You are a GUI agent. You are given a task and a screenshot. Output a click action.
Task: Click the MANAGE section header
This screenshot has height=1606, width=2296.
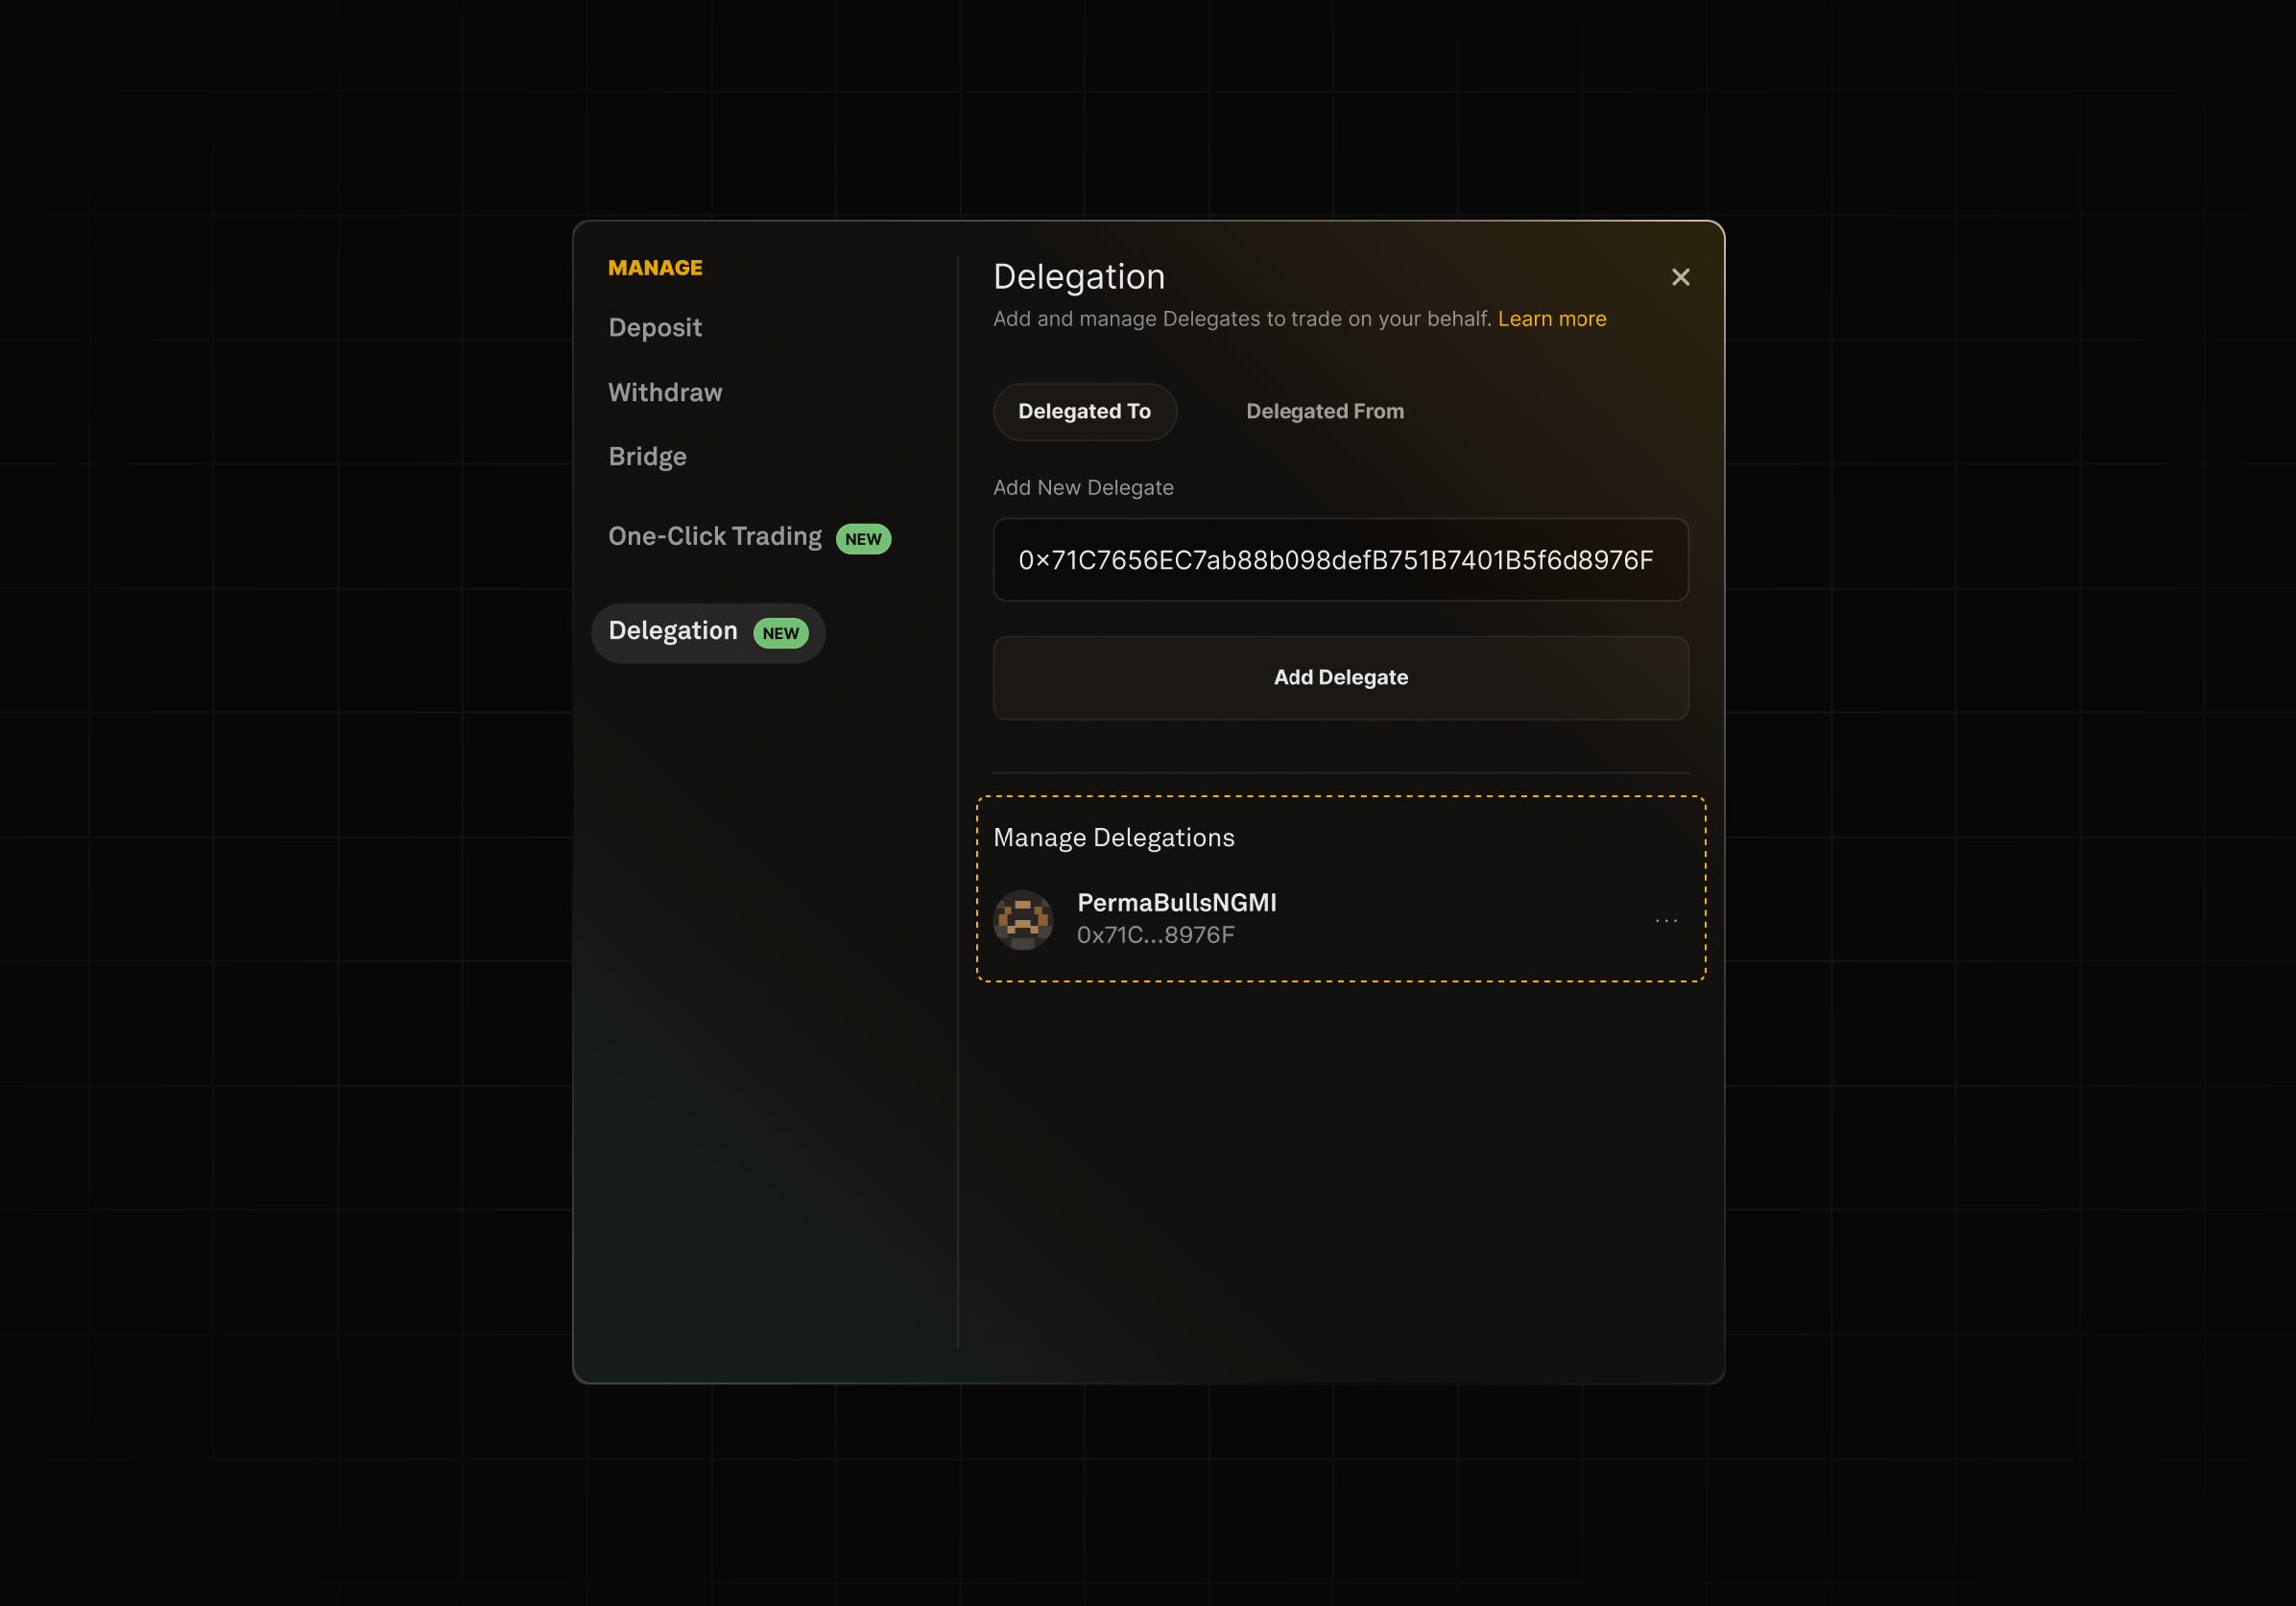655,268
